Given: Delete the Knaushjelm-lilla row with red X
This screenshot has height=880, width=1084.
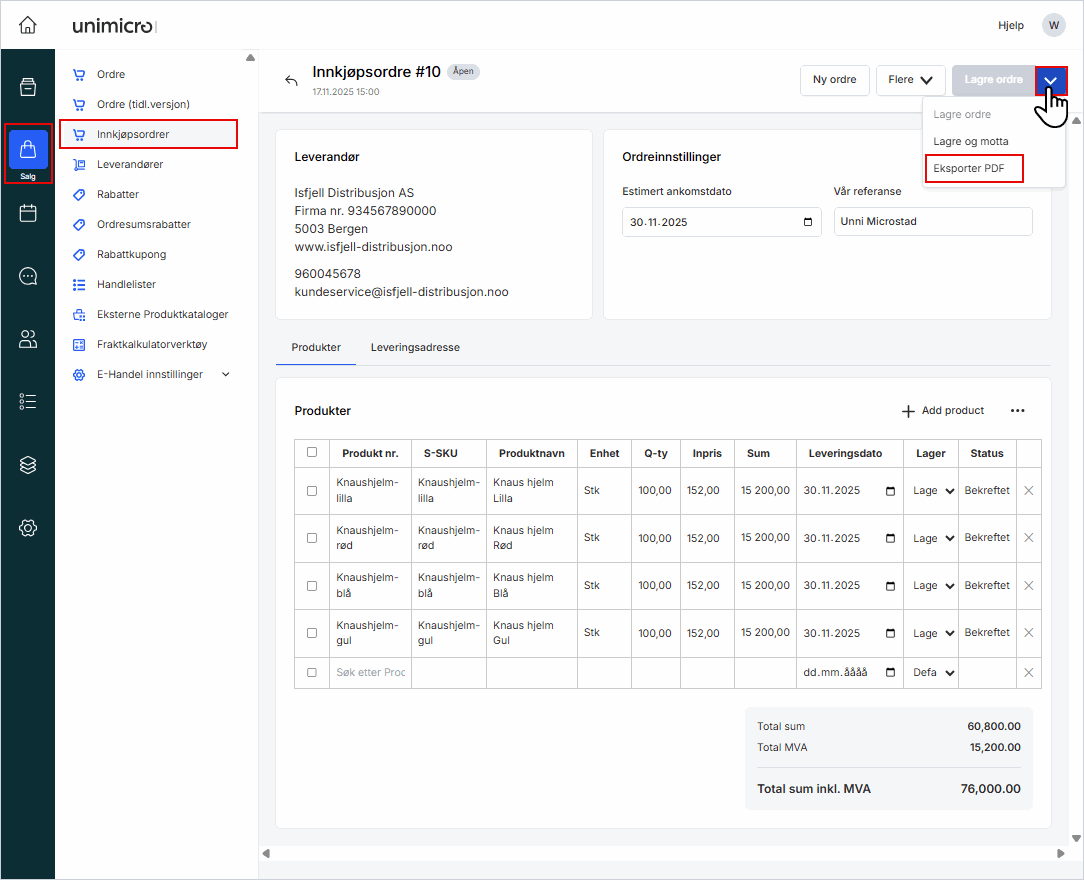Looking at the screenshot, I should coord(1028,491).
